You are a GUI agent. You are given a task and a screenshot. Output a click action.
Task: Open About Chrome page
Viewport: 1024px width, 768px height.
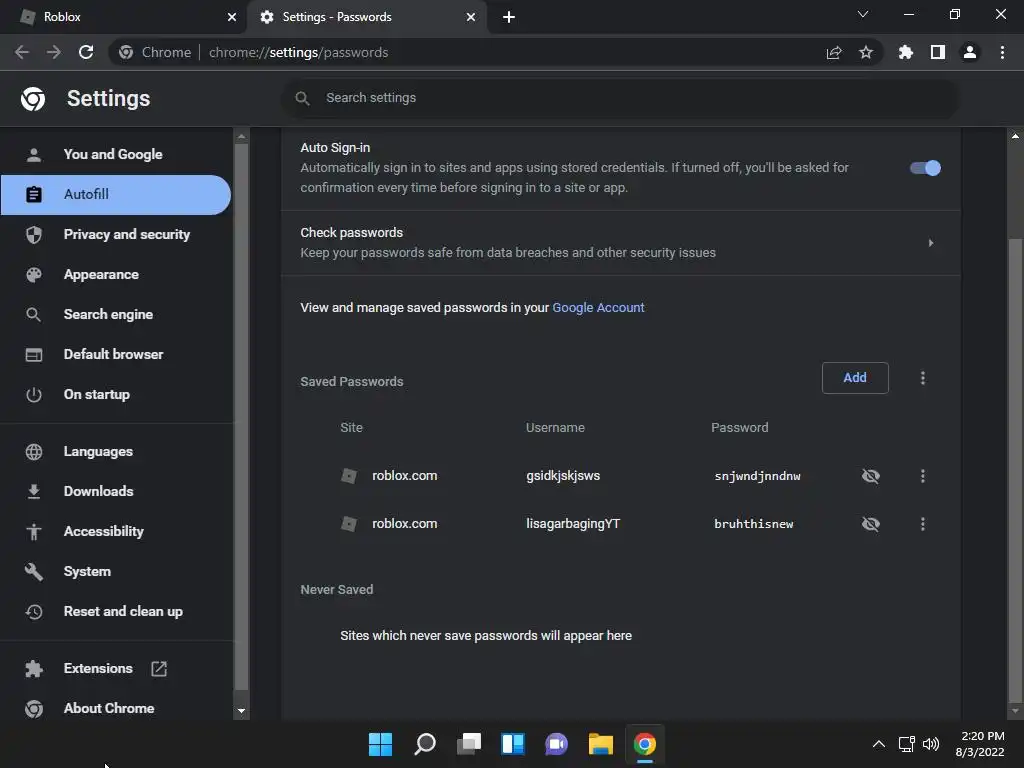[x=116, y=709]
